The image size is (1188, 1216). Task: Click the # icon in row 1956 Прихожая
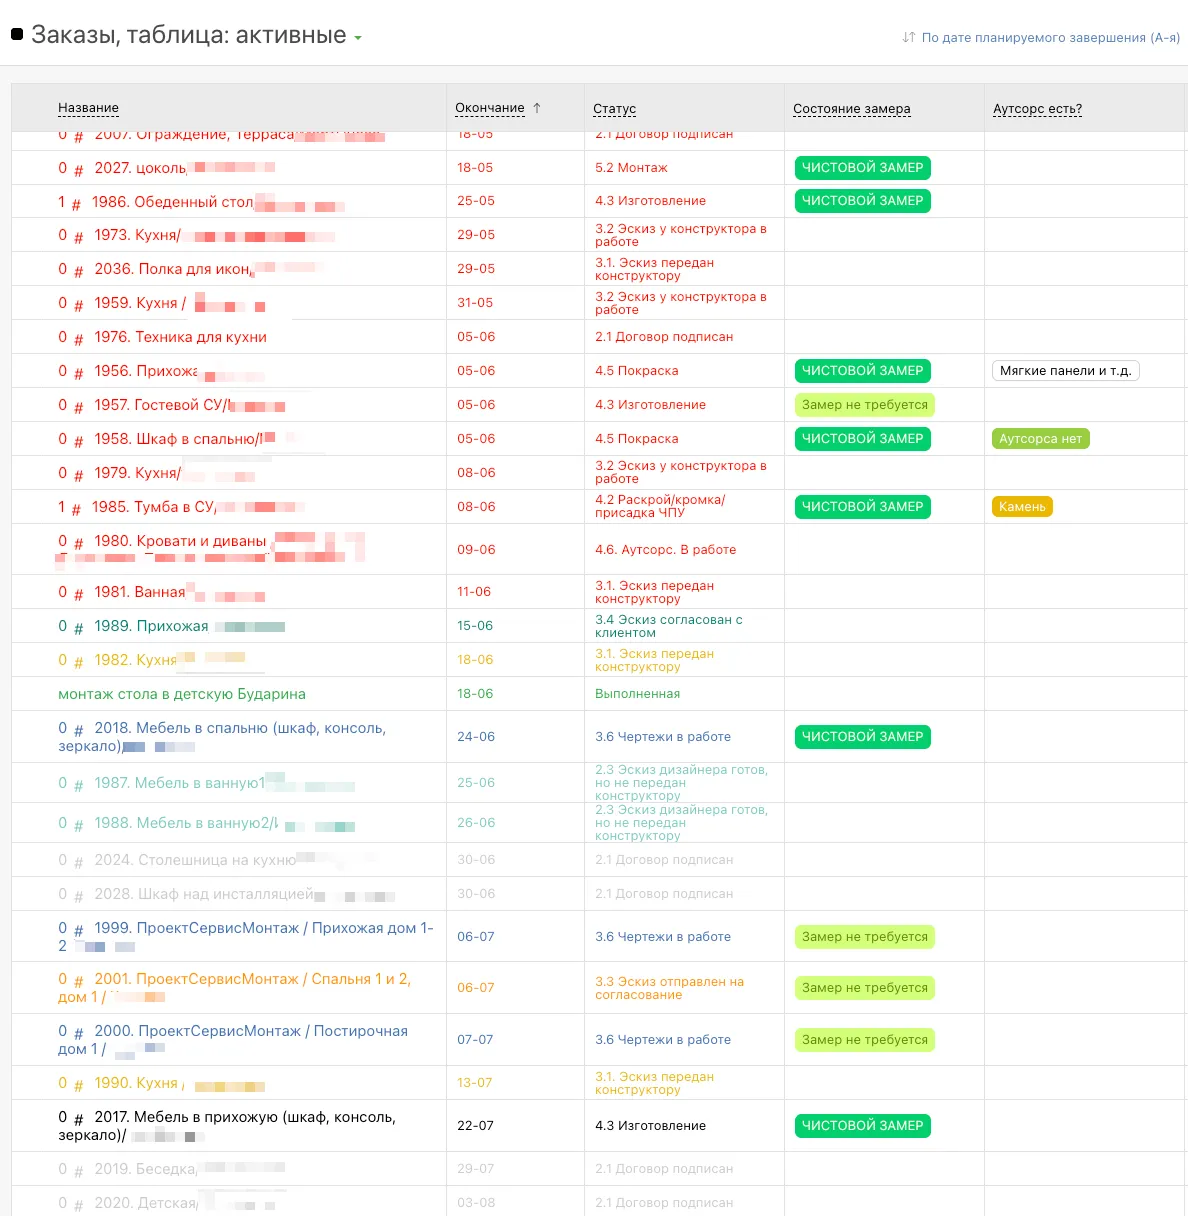(78, 373)
